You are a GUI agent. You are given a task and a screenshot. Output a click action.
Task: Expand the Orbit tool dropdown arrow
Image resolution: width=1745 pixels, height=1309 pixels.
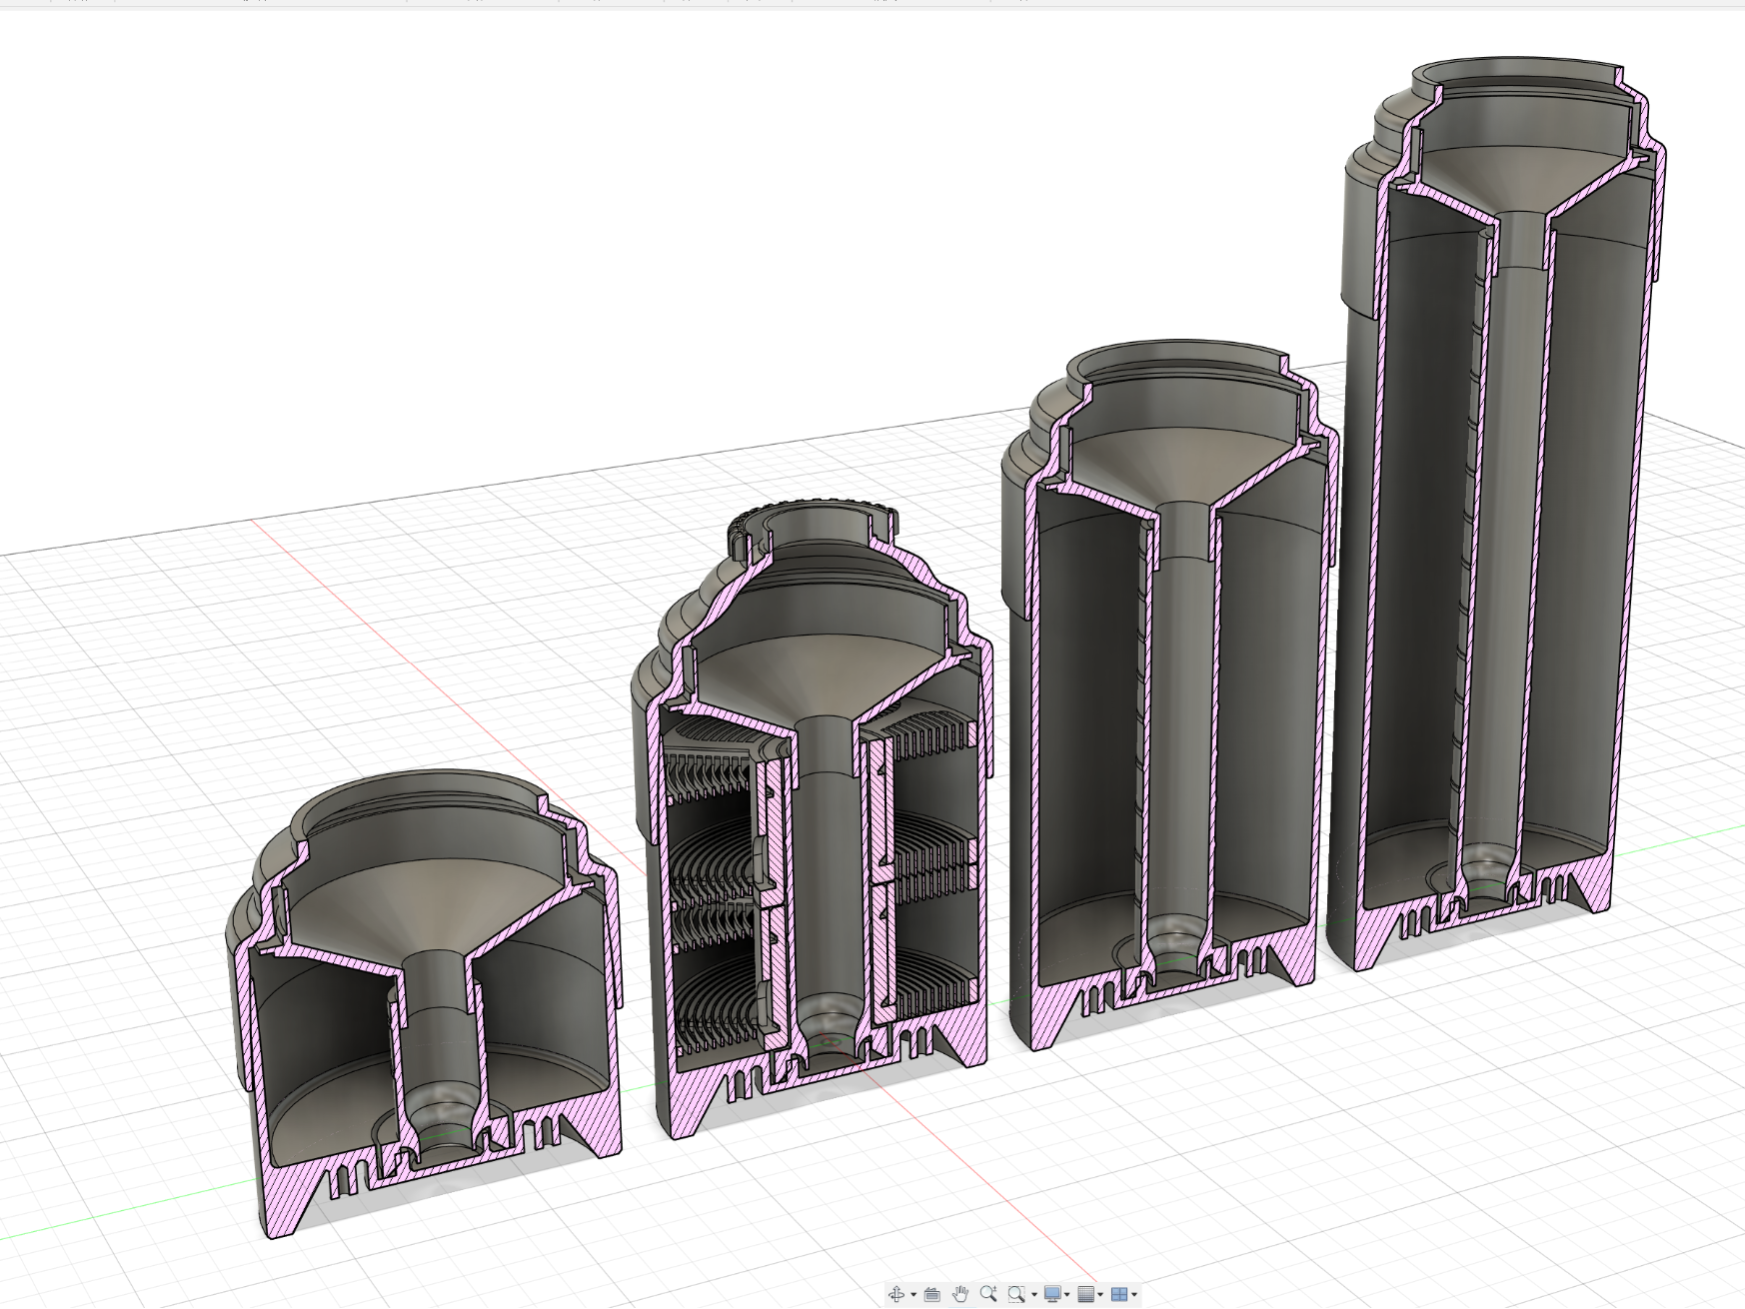pos(913,1294)
